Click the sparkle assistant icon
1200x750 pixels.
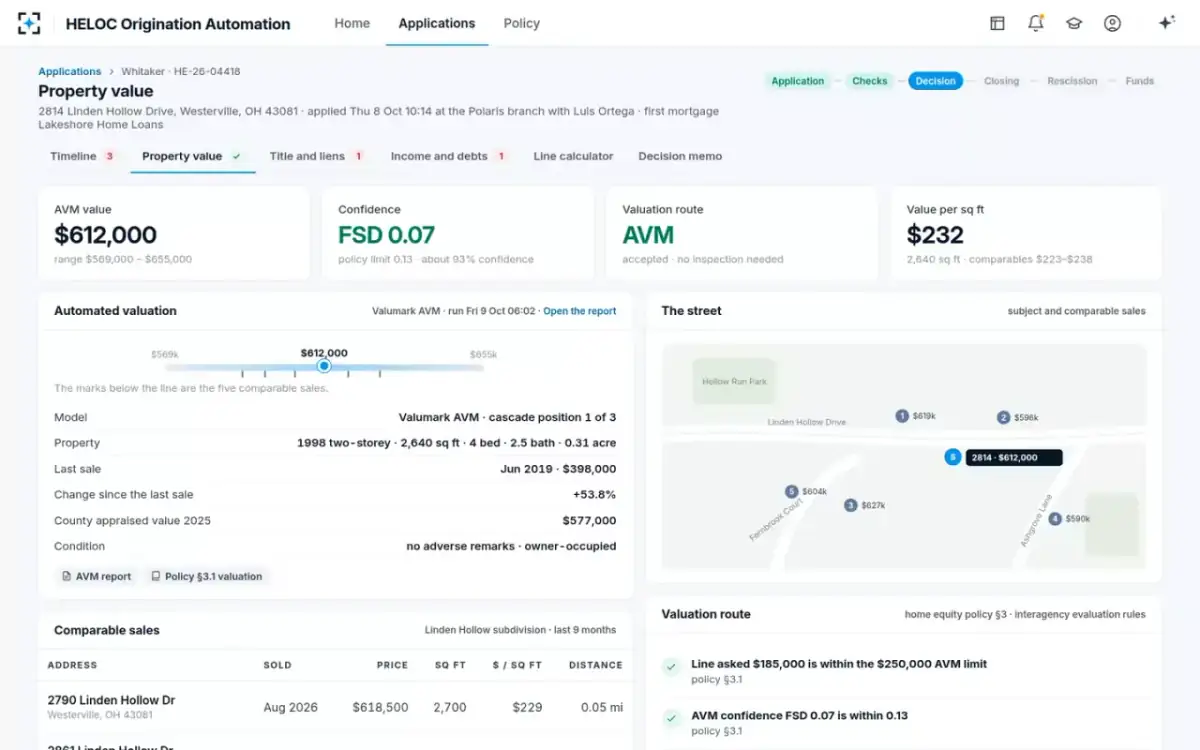pos(1166,23)
